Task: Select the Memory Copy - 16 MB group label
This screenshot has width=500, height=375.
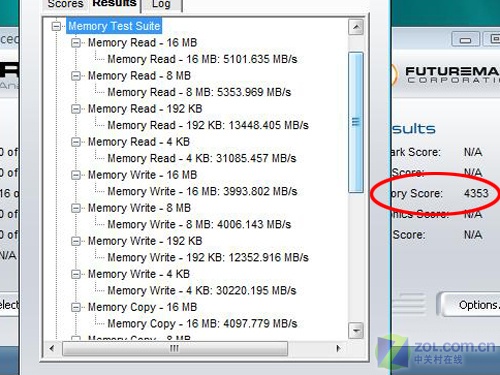Action: [x=142, y=307]
